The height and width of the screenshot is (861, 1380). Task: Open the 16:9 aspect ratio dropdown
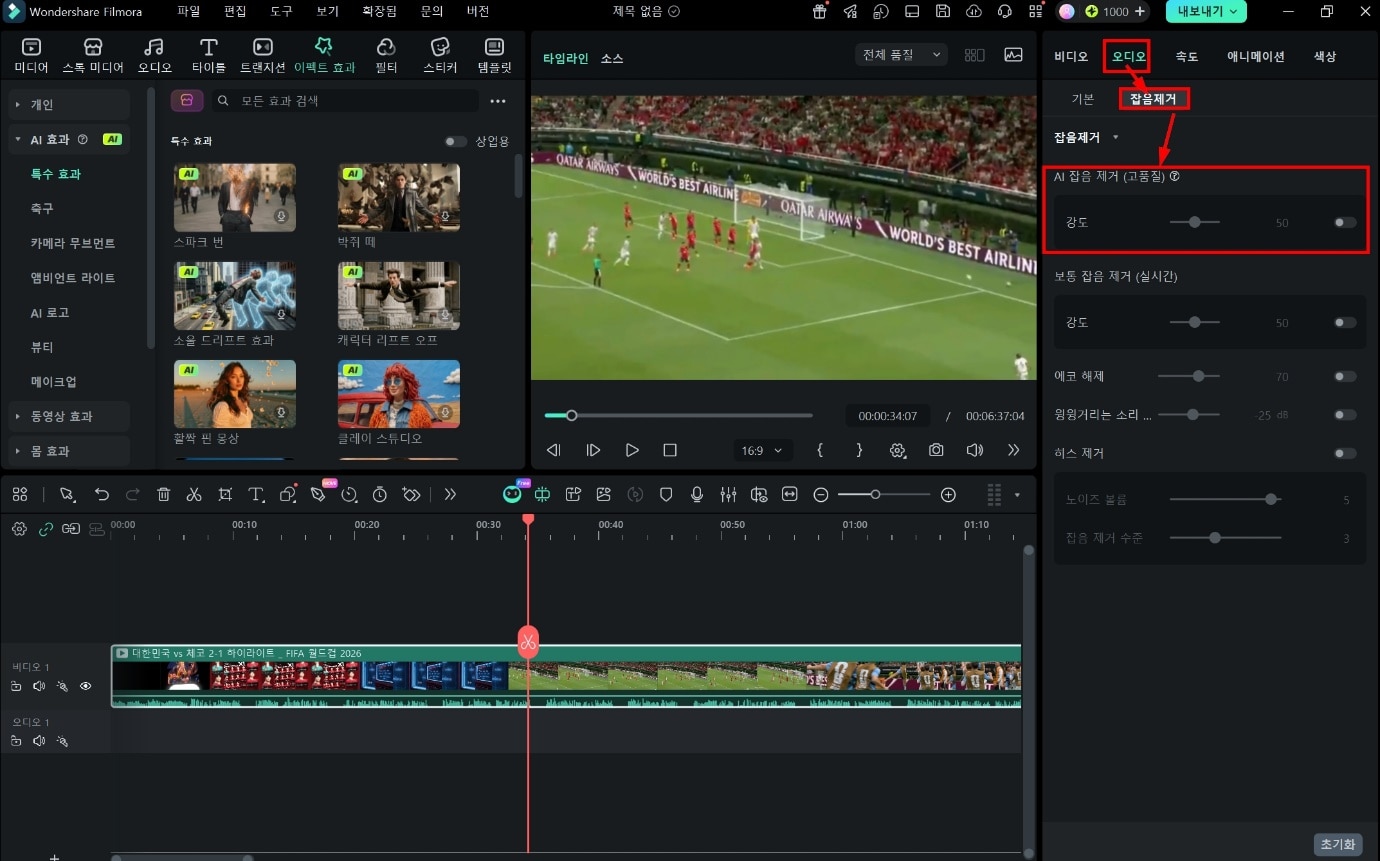[763, 451]
